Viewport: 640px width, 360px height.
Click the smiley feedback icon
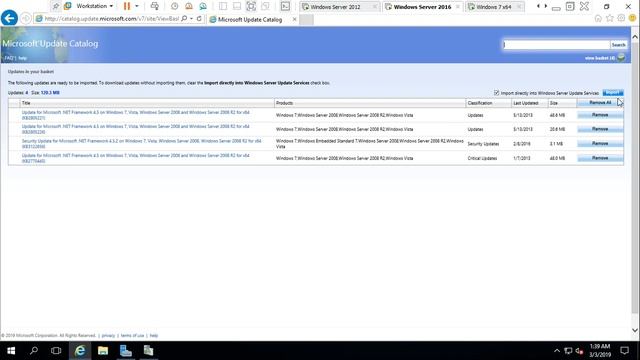tap(633, 18)
